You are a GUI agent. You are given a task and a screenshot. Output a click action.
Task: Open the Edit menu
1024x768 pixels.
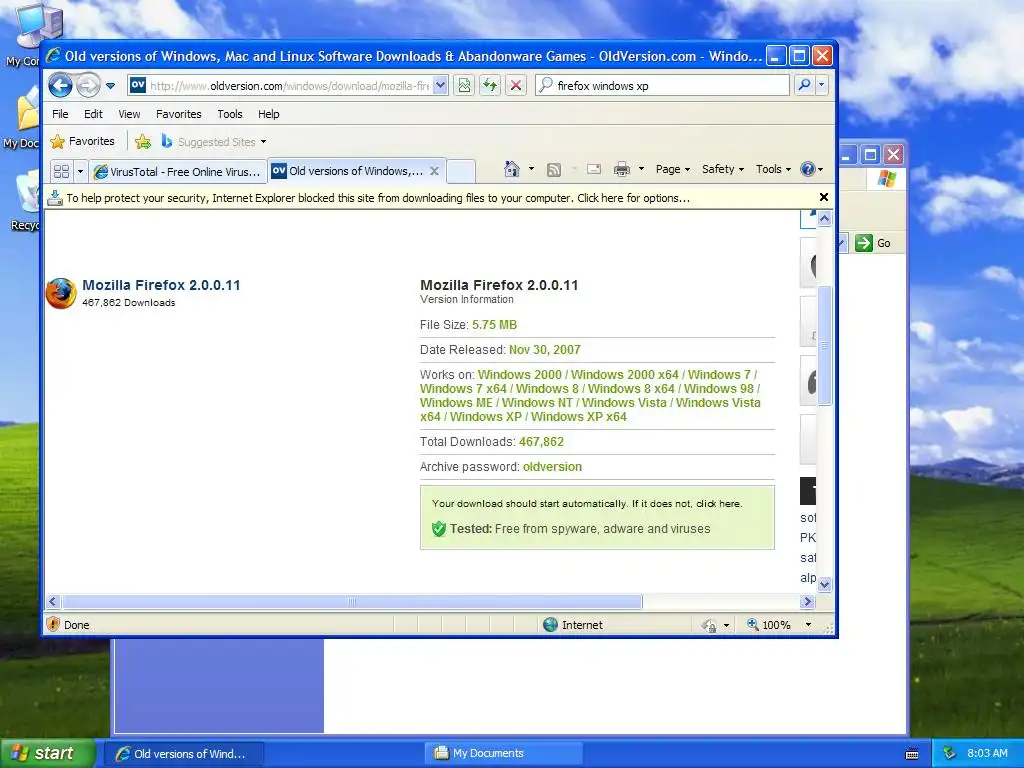pyautogui.click(x=93, y=114)
